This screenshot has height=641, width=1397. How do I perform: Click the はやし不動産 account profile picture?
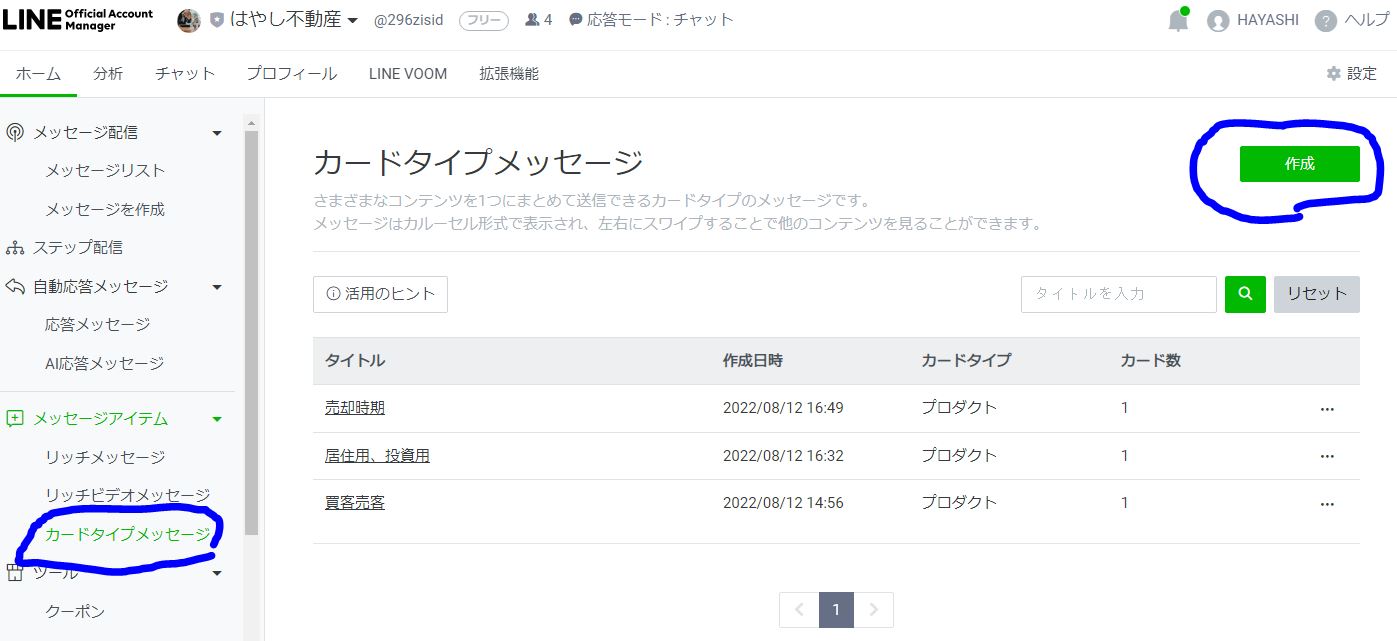pyautogui.click(x=189, y=20)
